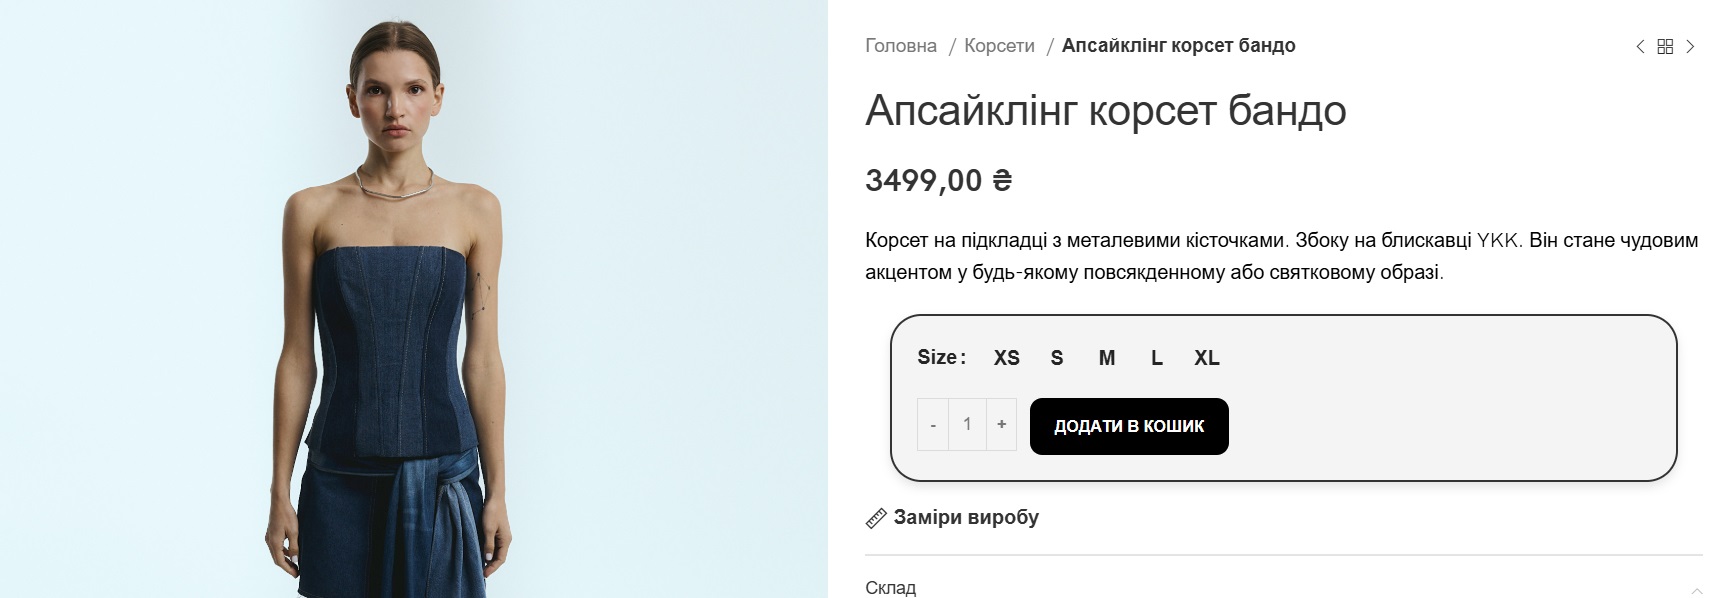Go to previous product using left arrow icon
Image resolution: width=1715 pixels, height=598 pixels.
pyautogui.click(x=1638, y=45)
